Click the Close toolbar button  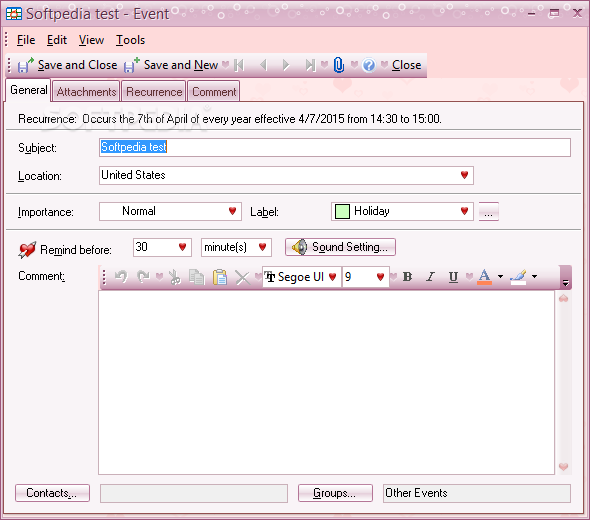pyautogui.click(x=406, y=65)
